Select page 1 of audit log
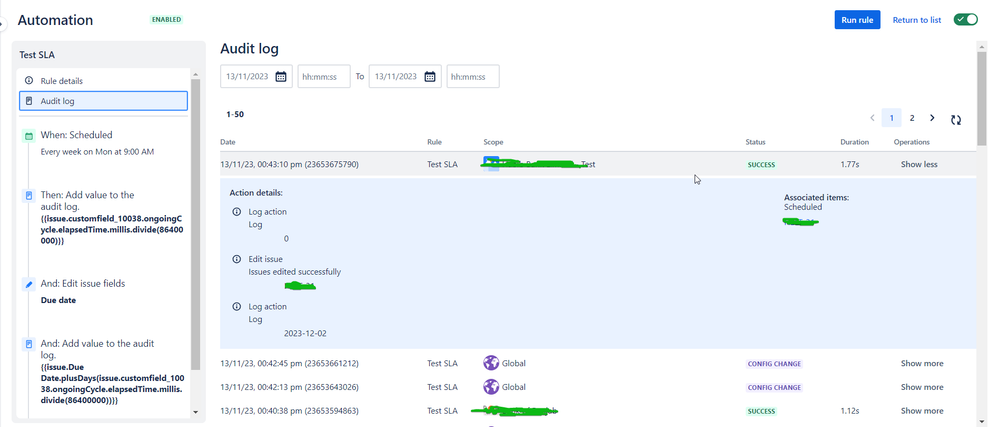Image resolution: width=999 pixels, height=427 pixels. pos(891,118)
